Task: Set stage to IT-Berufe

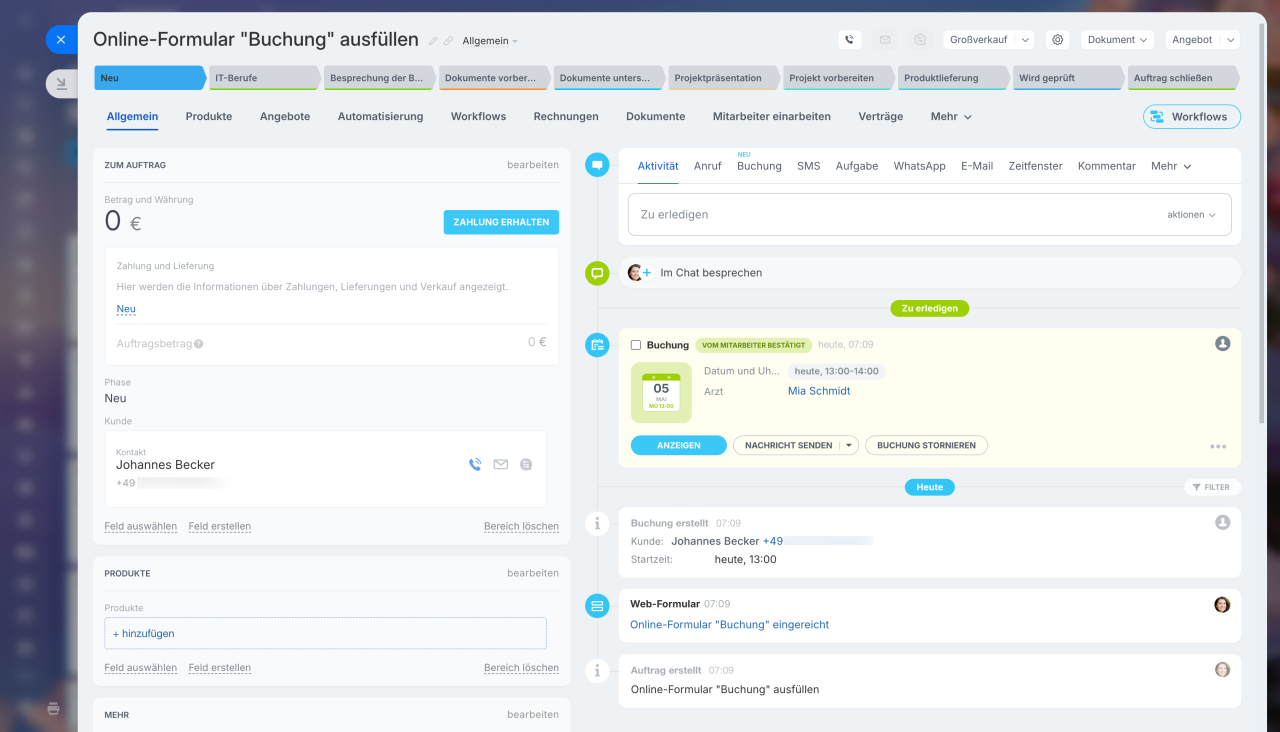Action: [265, 78]
